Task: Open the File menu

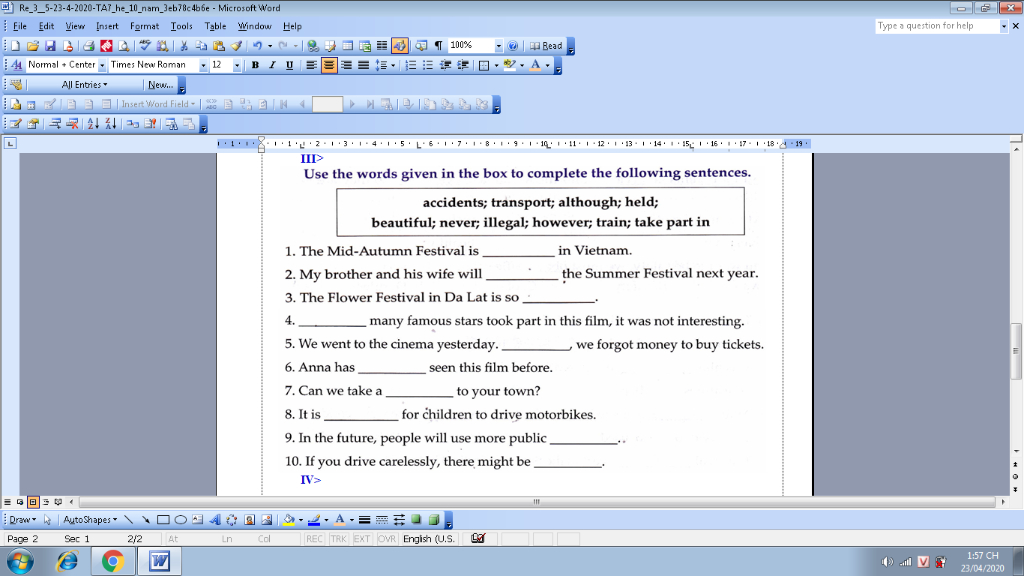Action: pyautogui.click(x=20, y=26)
